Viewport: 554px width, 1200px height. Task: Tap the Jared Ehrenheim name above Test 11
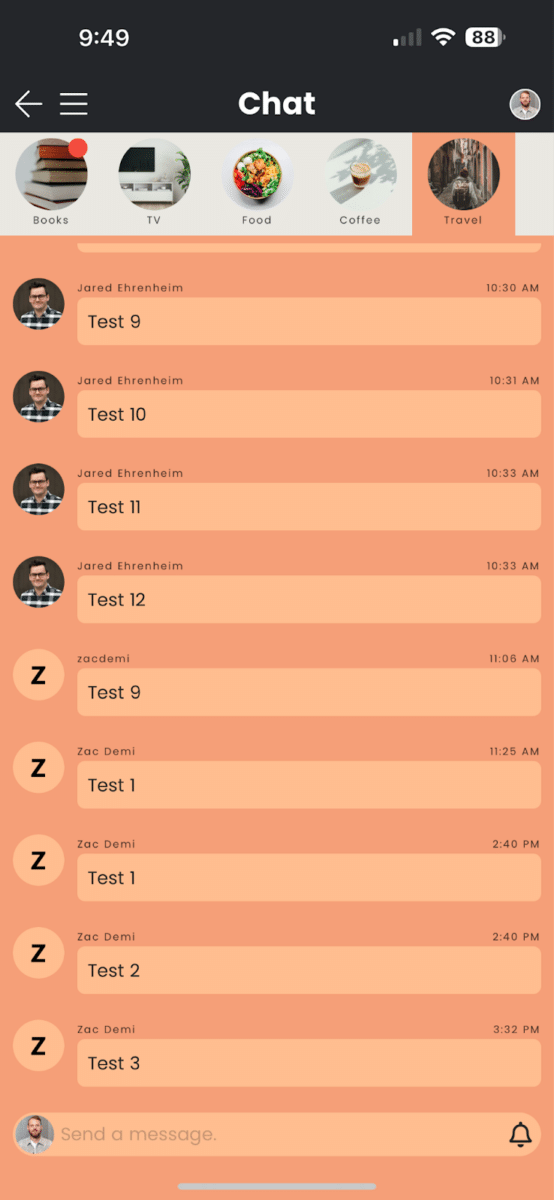tap(130, 473)
